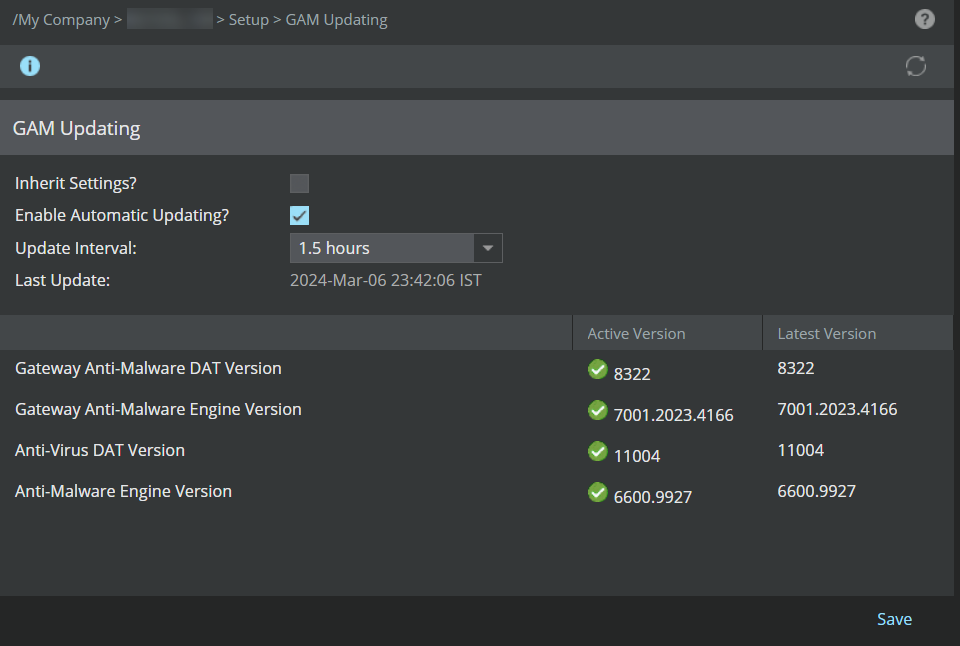Select the Gateway Anti-Malware DAT Version row label
960x646 pixels.
coord(148,368)
